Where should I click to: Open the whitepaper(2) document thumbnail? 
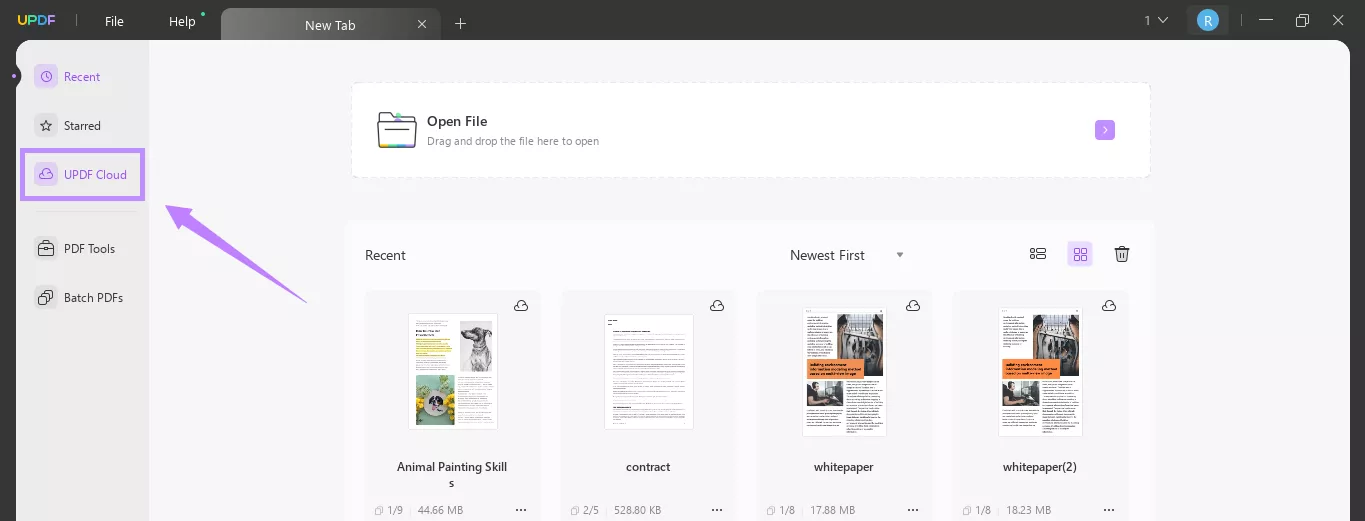(1040, 371)
